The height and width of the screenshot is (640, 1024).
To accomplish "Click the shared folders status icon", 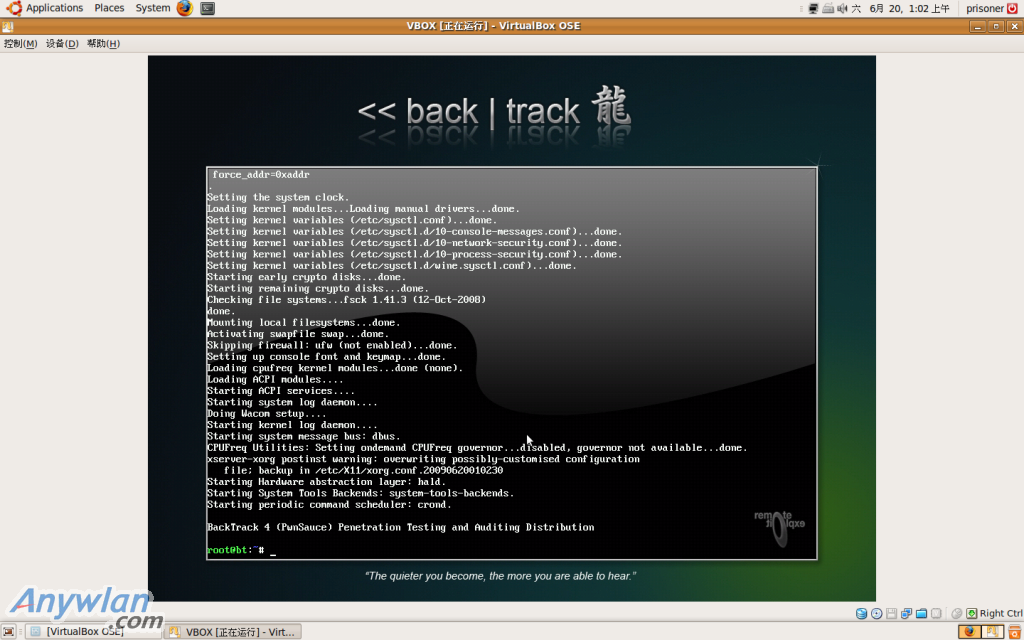I will click(921, 613).
